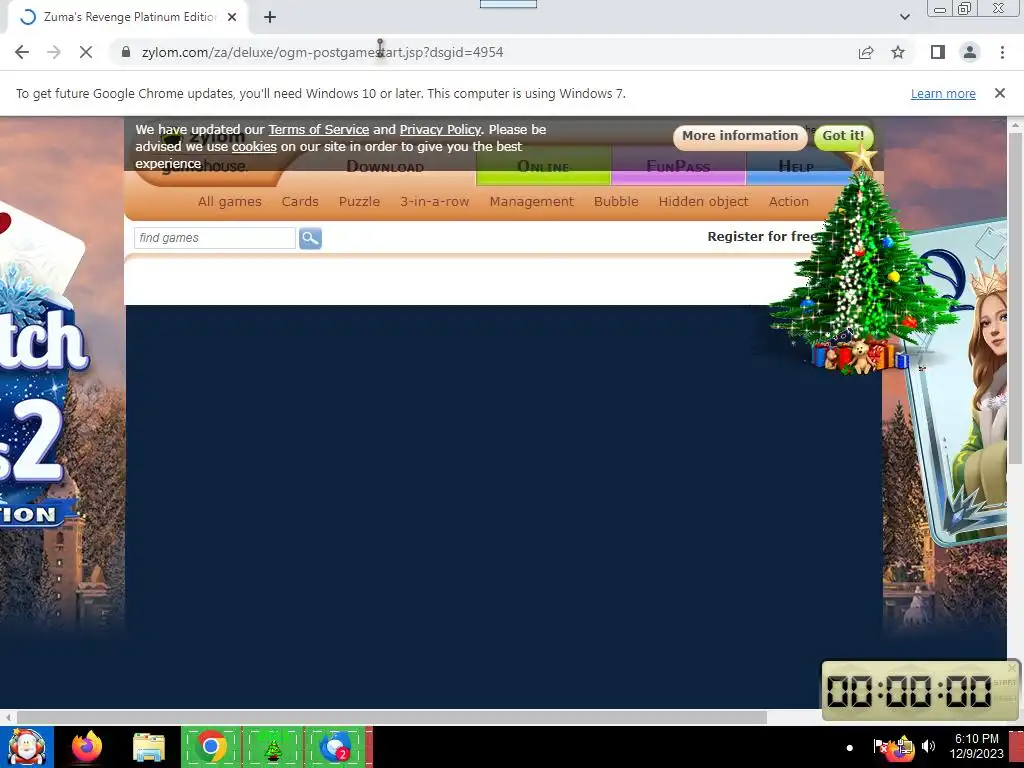
Task: Click the address bar URL
Action: [323, 52]
